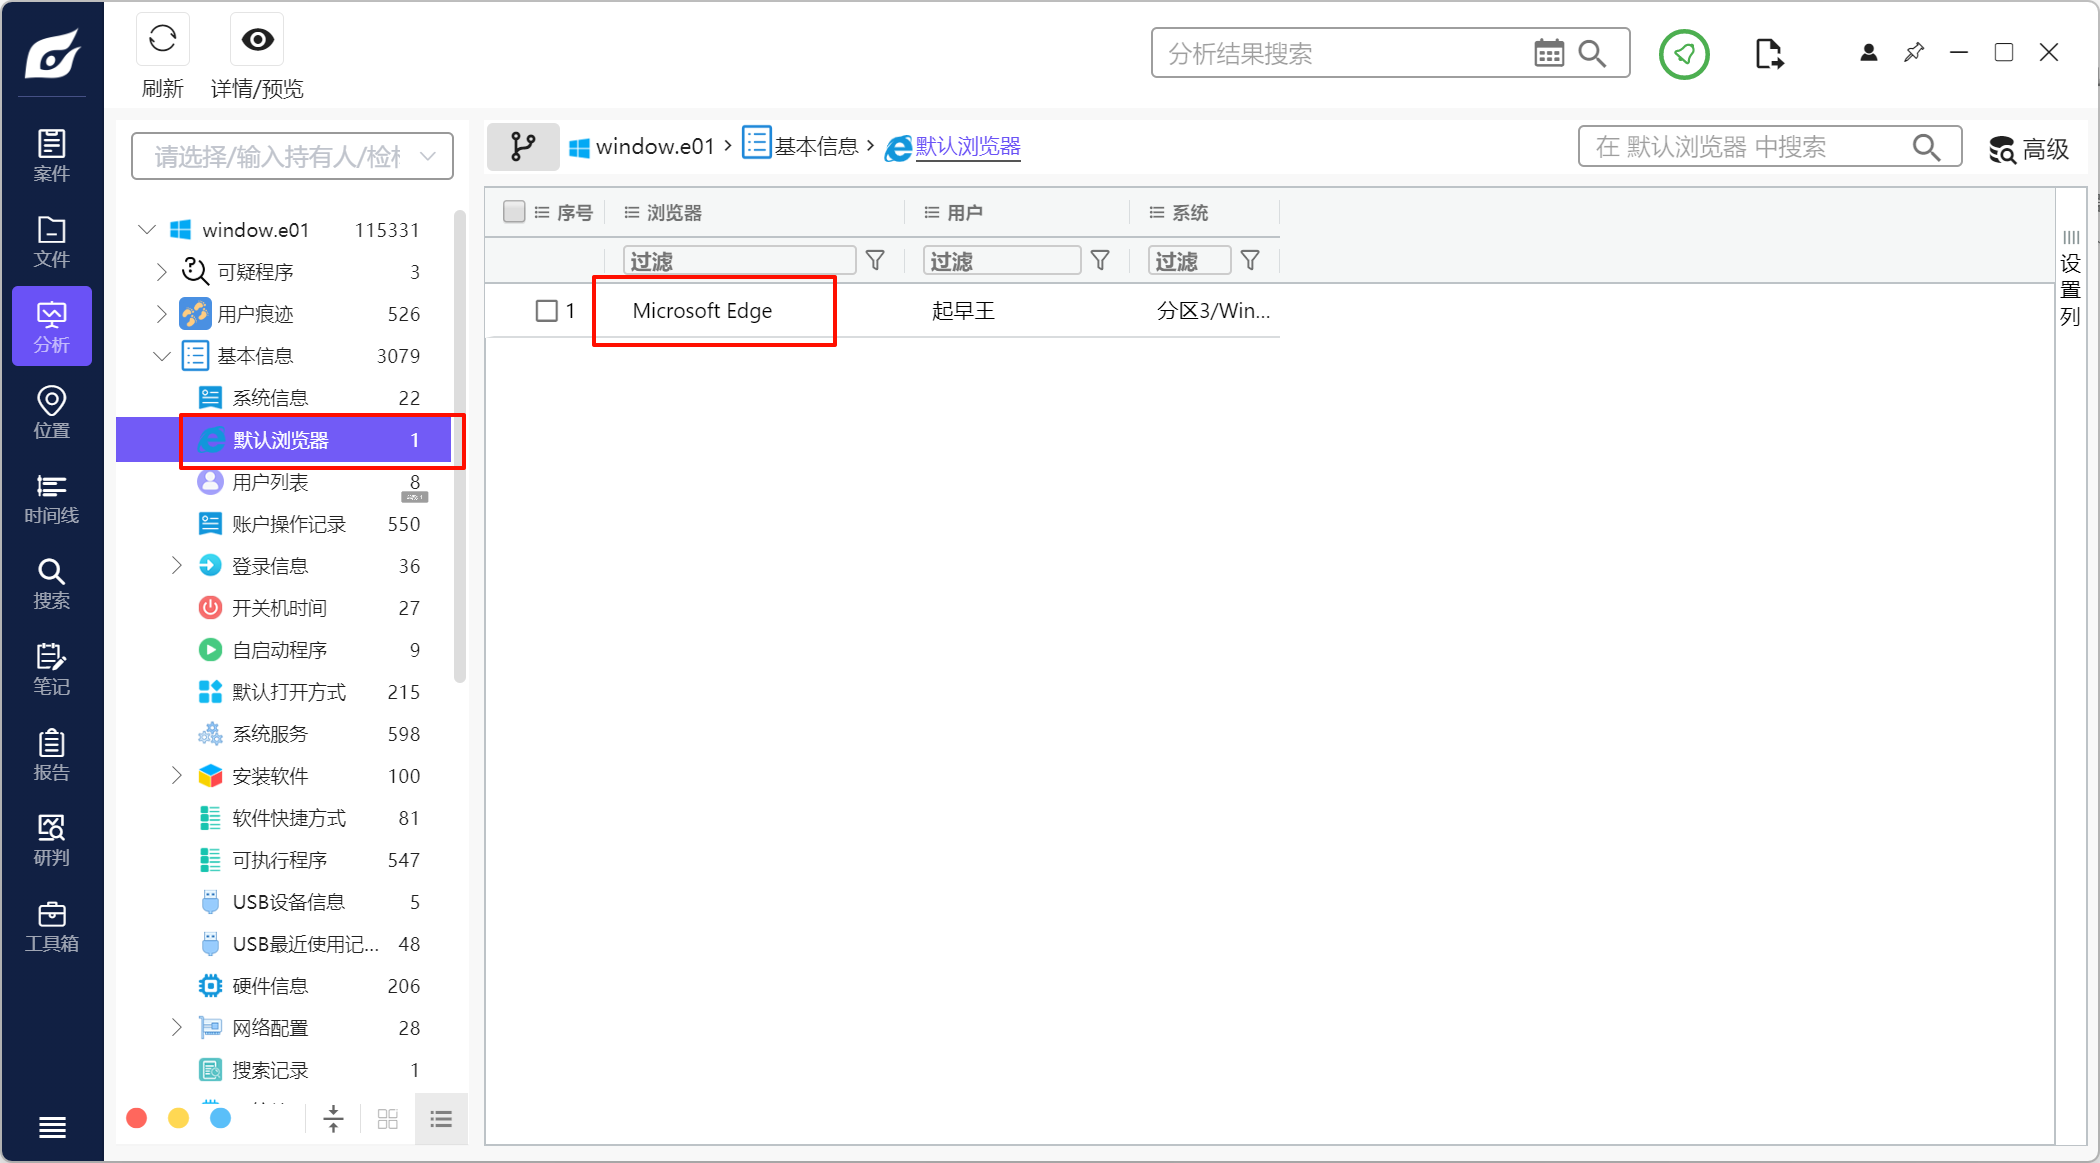The image size is (2100, 1163).
Task: Expand the 用户痕迹 node
Action: tap(162, 314)
